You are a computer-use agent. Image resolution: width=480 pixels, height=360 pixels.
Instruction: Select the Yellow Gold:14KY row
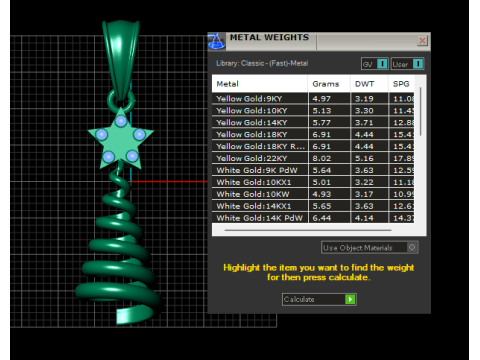point(313,123)
